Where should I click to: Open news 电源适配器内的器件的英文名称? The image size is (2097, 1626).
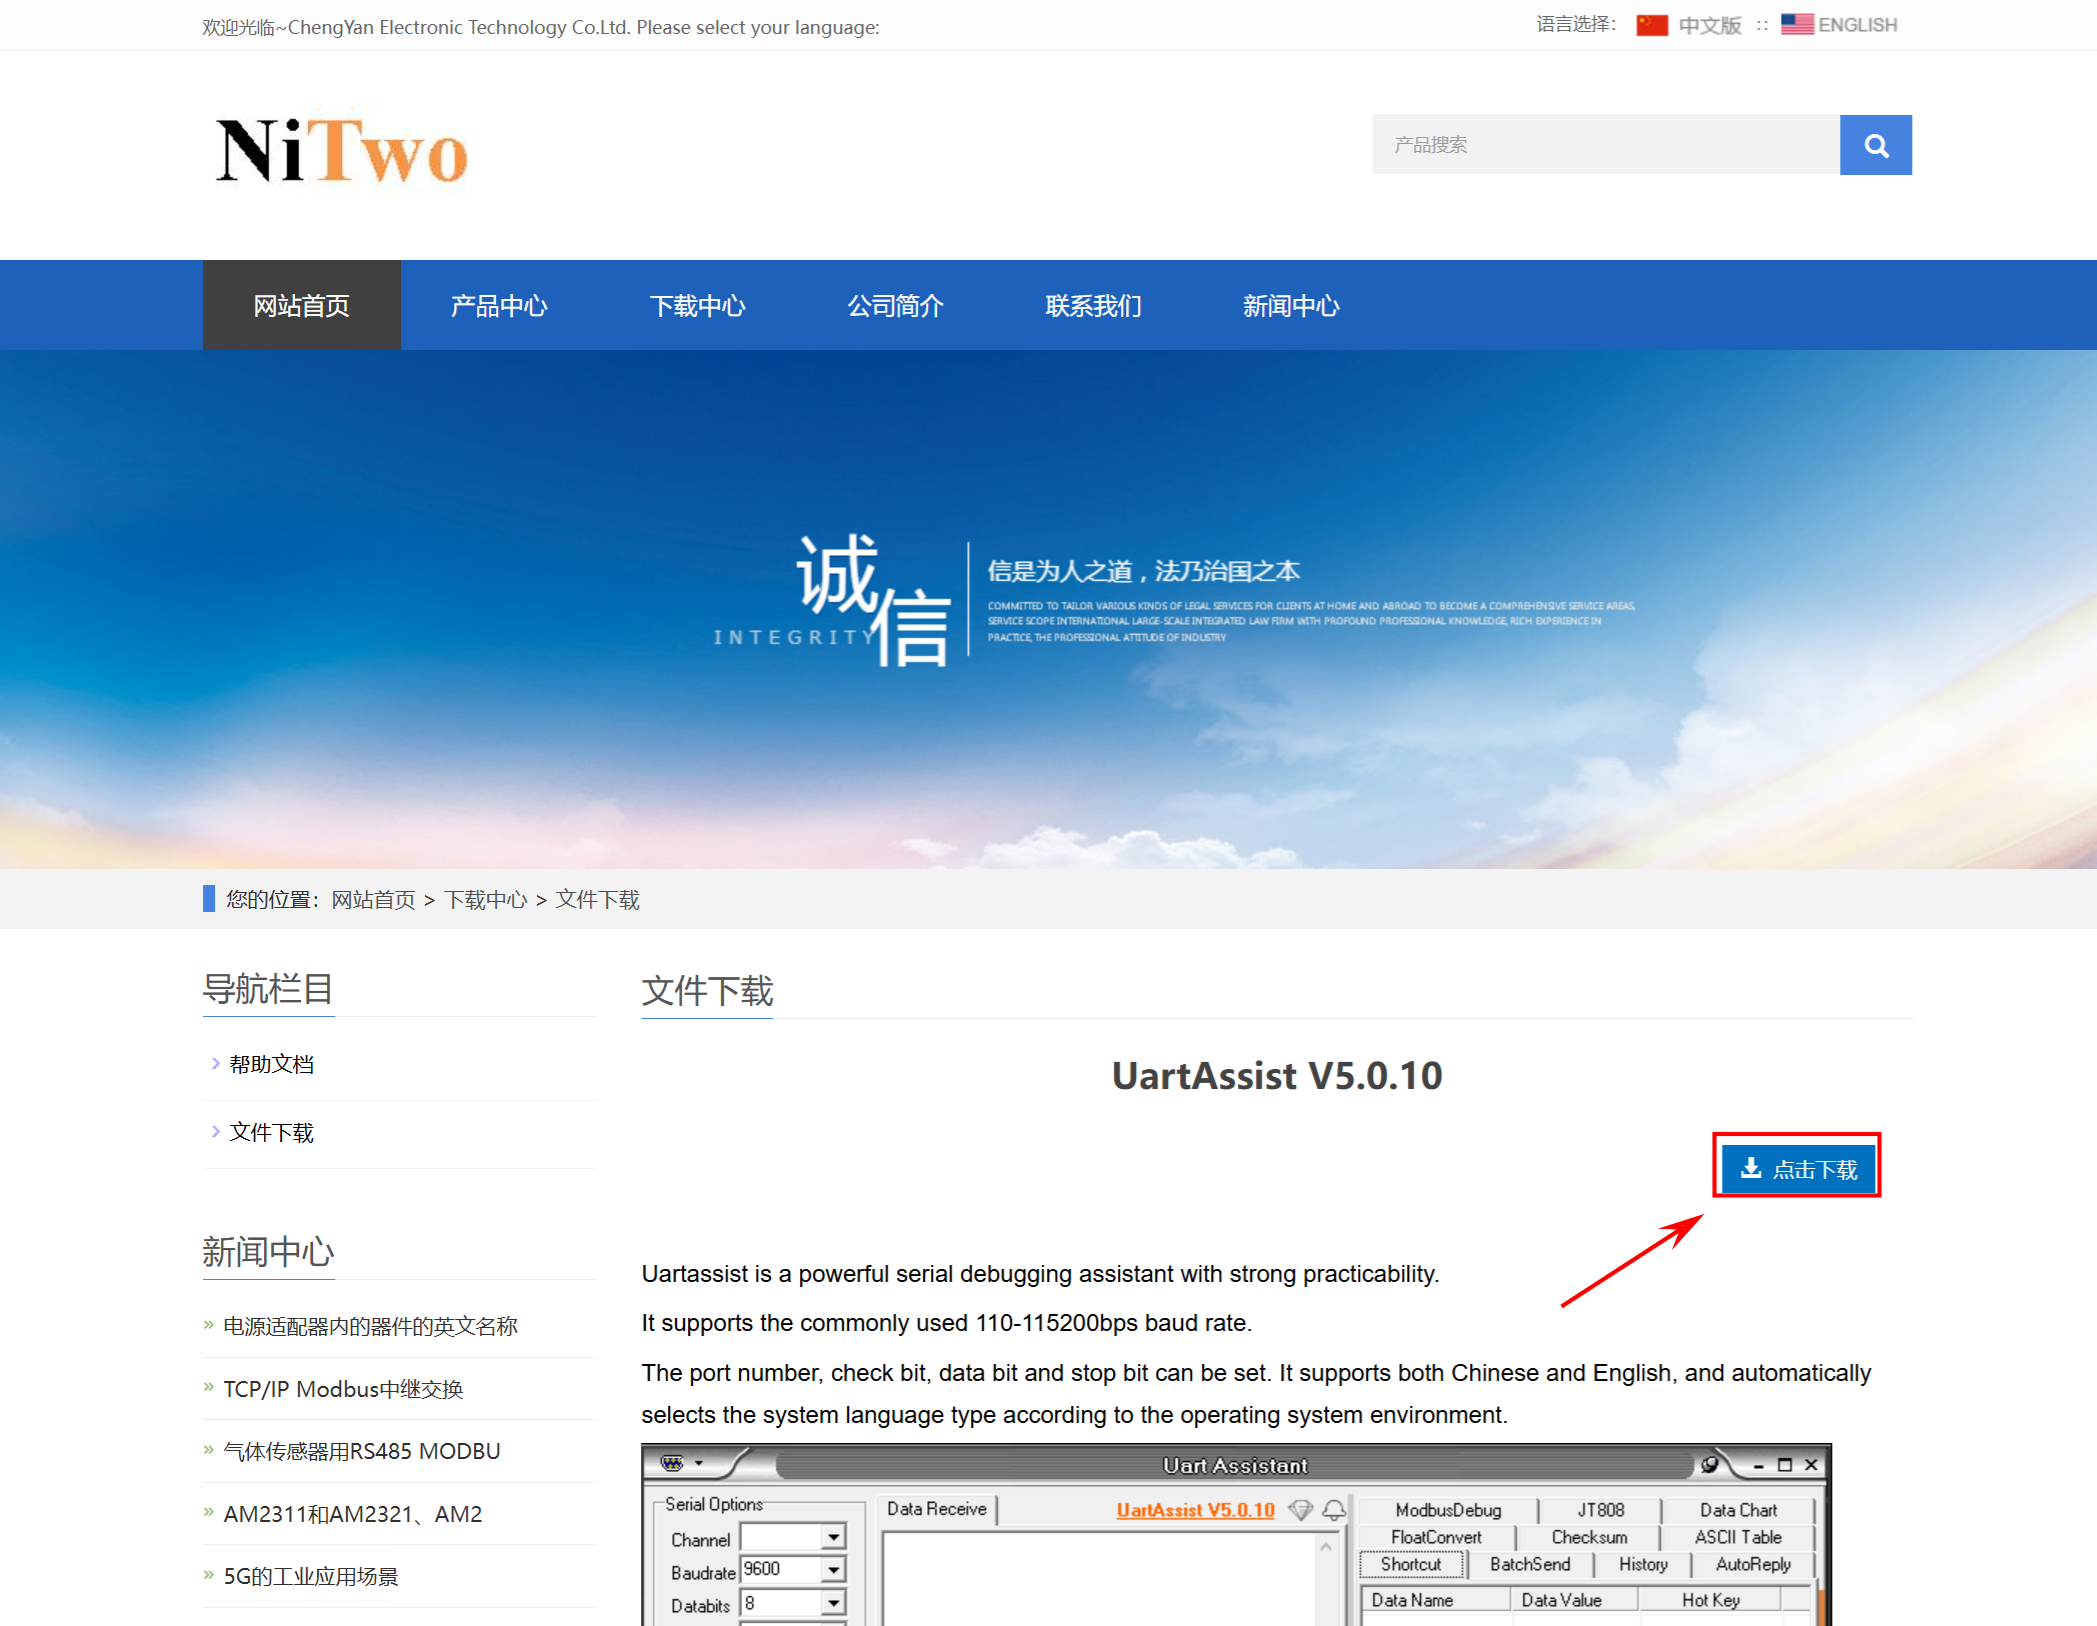point(370,1326)
